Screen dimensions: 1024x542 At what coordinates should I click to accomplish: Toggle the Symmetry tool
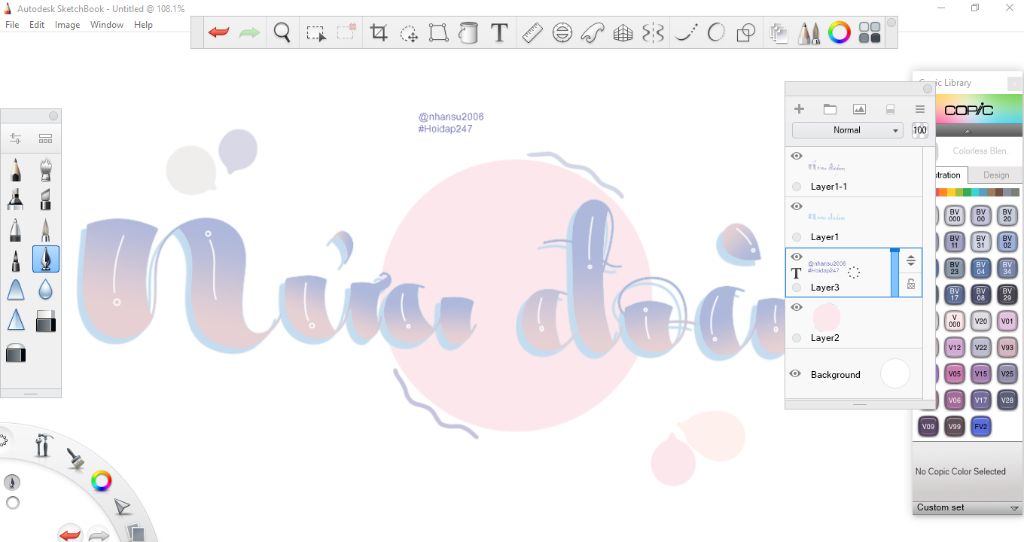pos(652,32)
